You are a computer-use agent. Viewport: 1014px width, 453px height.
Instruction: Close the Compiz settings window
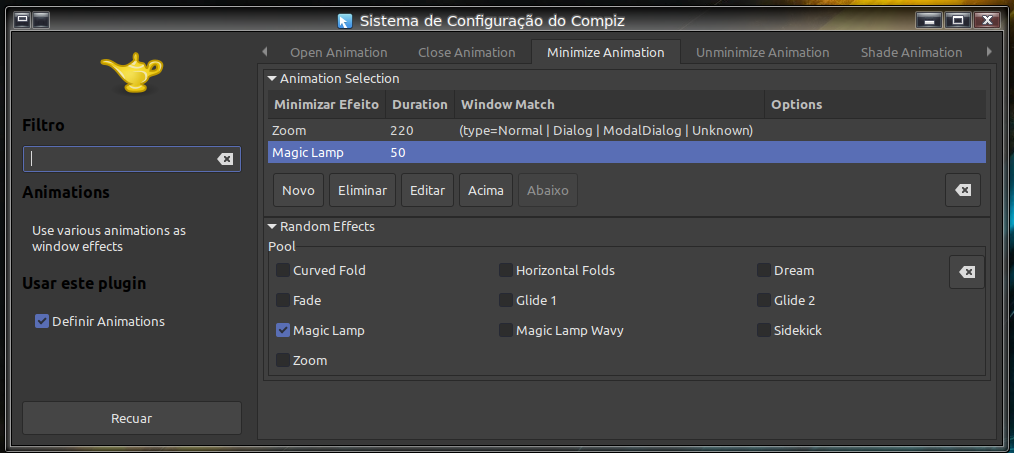point(987,20)
